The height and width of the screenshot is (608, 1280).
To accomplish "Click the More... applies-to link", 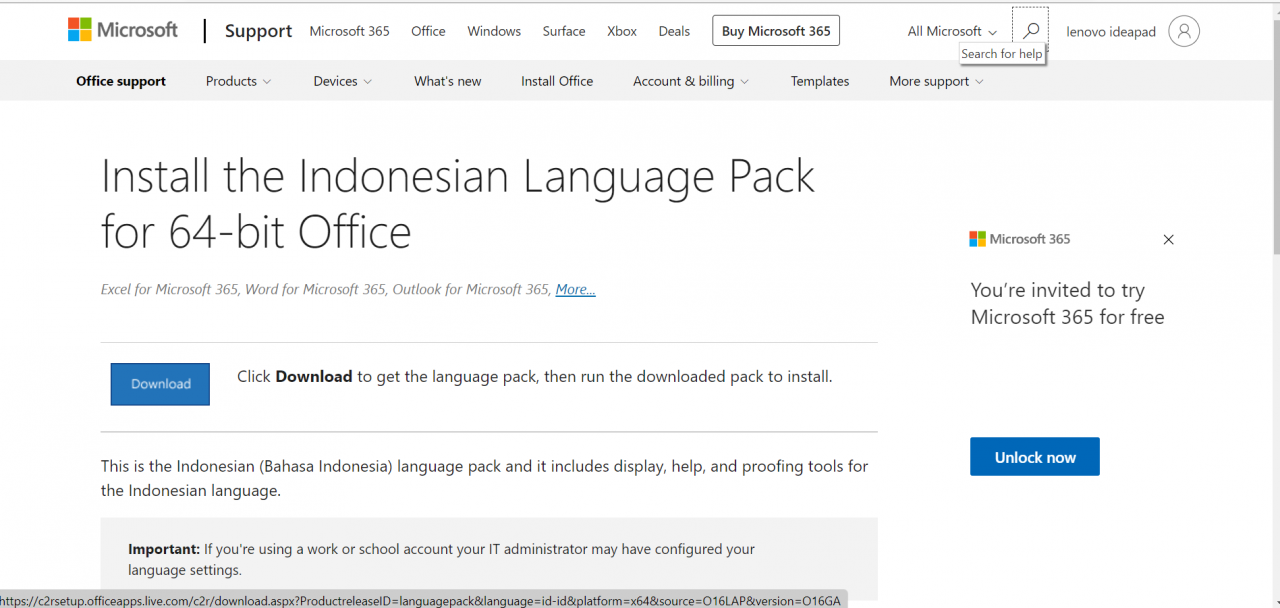I will click(576, 289).
